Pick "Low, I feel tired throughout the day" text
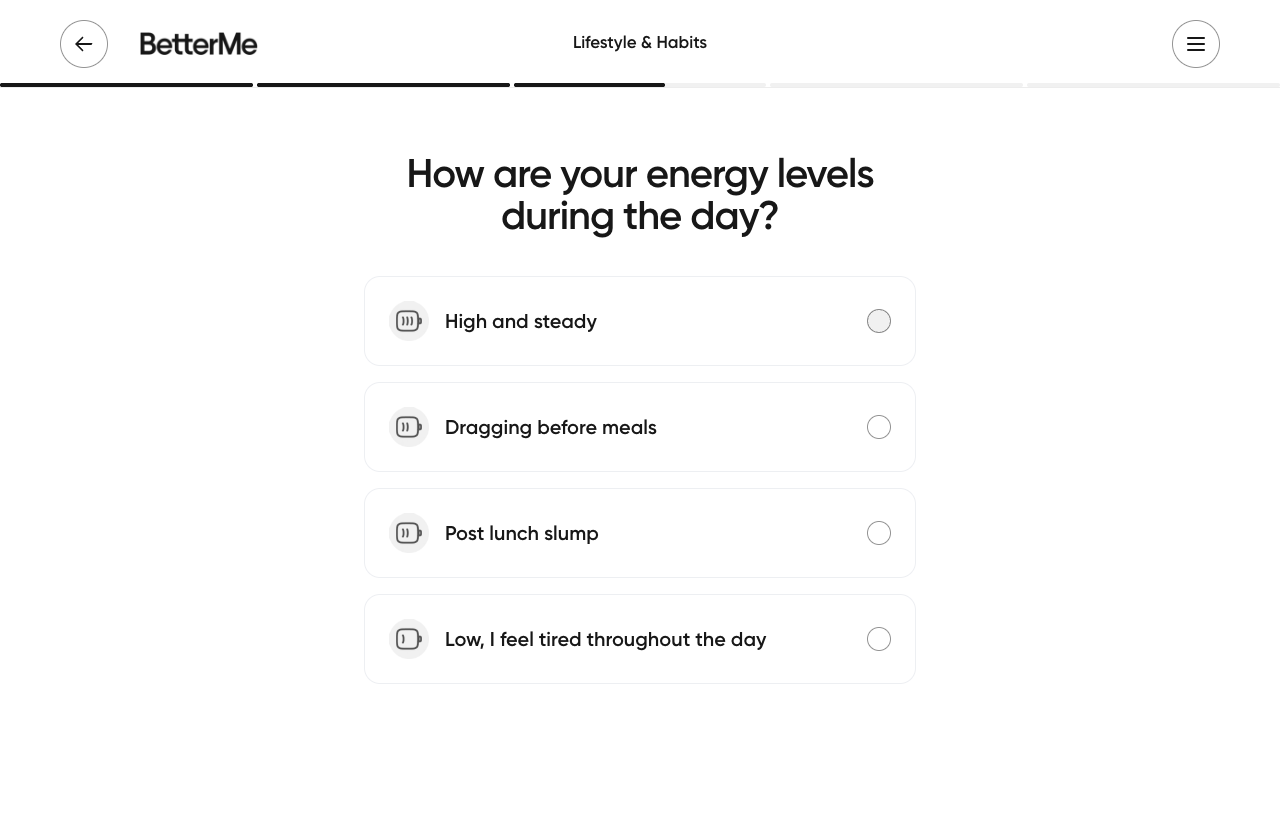1280x813 pixels. (605, 639)
